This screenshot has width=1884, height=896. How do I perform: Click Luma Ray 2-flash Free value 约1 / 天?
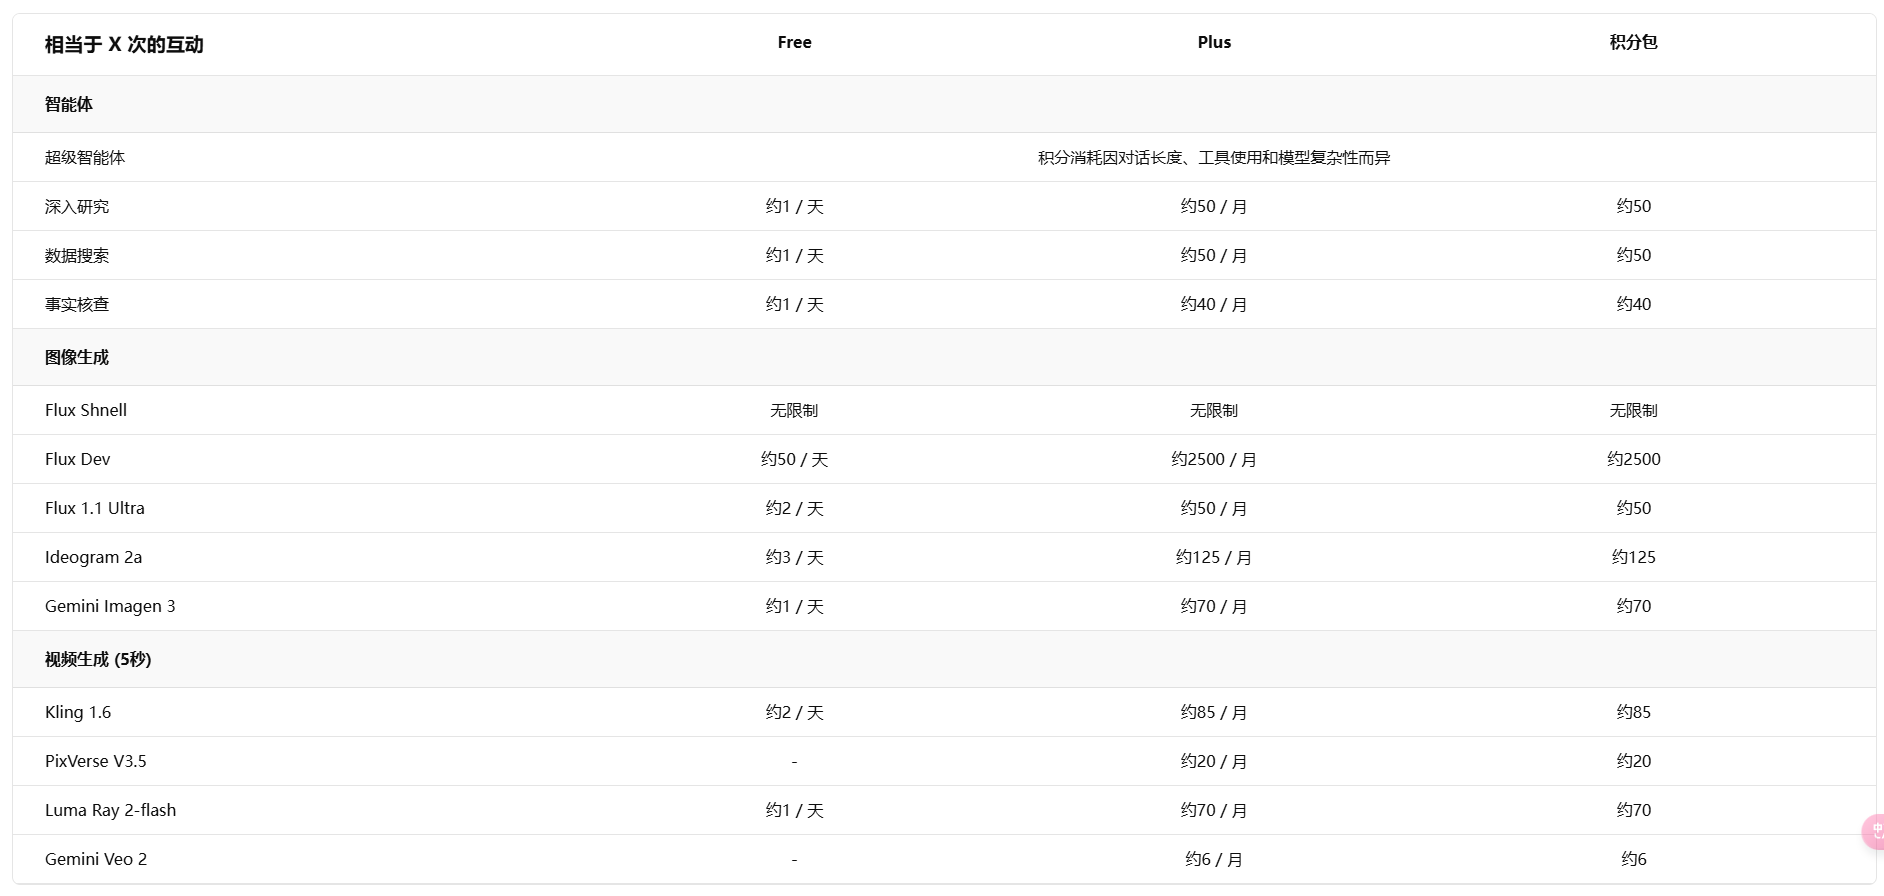tap(794, 810)
